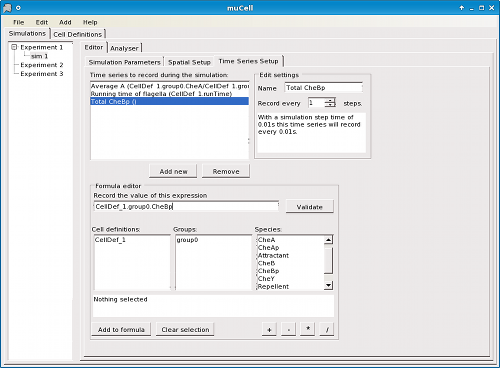Open the Time Series Setup tab
Image resolution: width=500 pixels, height=368 pixels.
248,61
